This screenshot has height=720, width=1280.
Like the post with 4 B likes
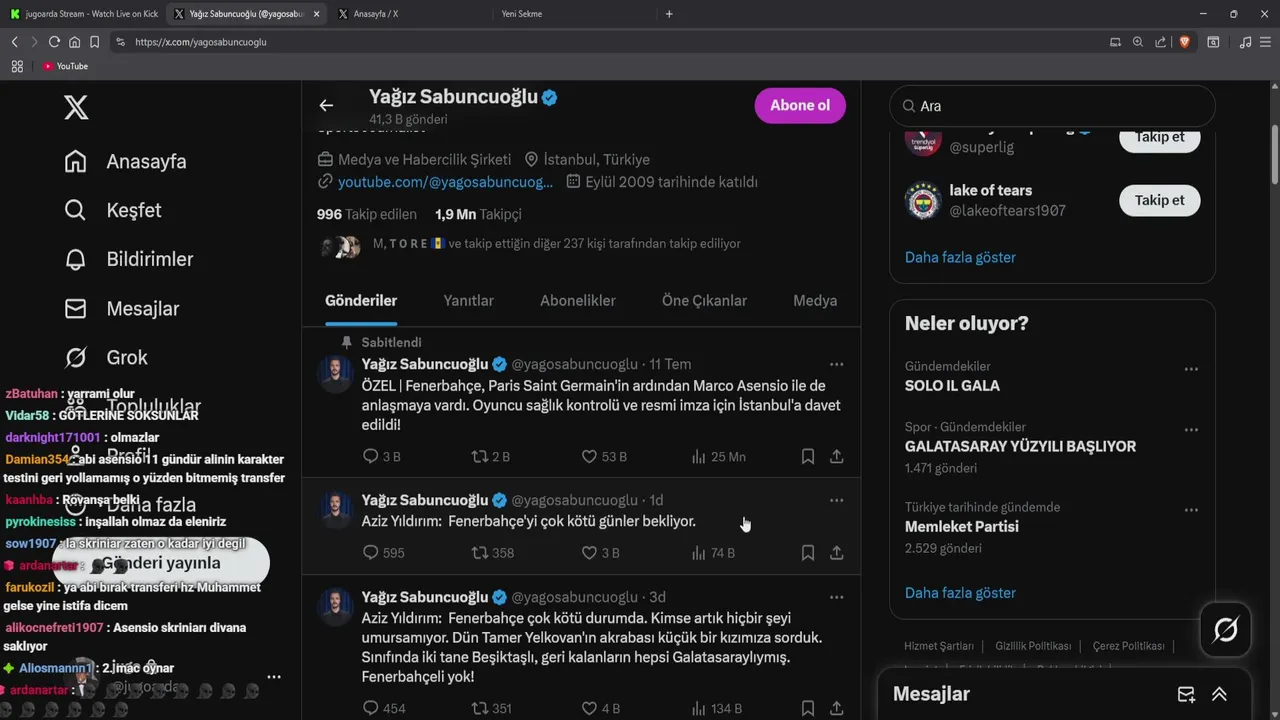click(x=600, y=708)
